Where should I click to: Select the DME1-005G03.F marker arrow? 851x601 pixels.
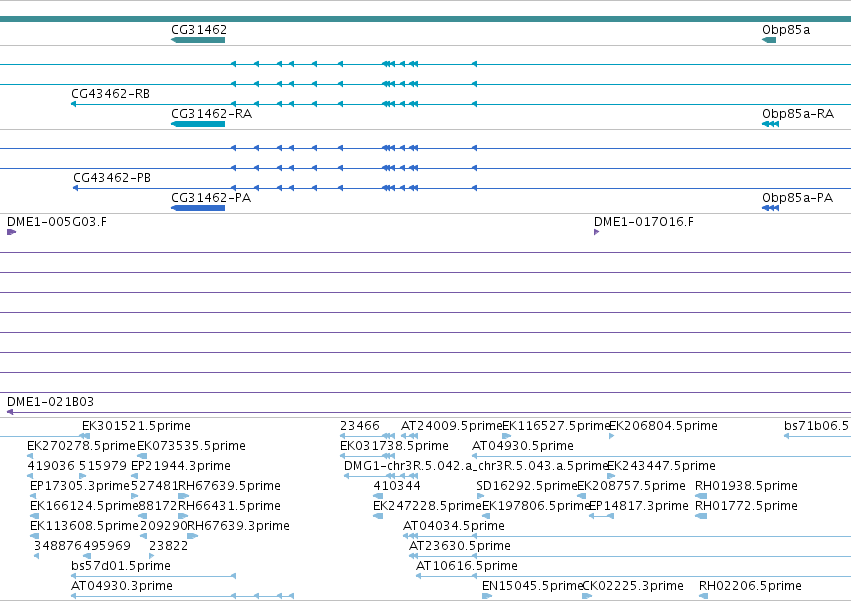[x=11, y=232]
